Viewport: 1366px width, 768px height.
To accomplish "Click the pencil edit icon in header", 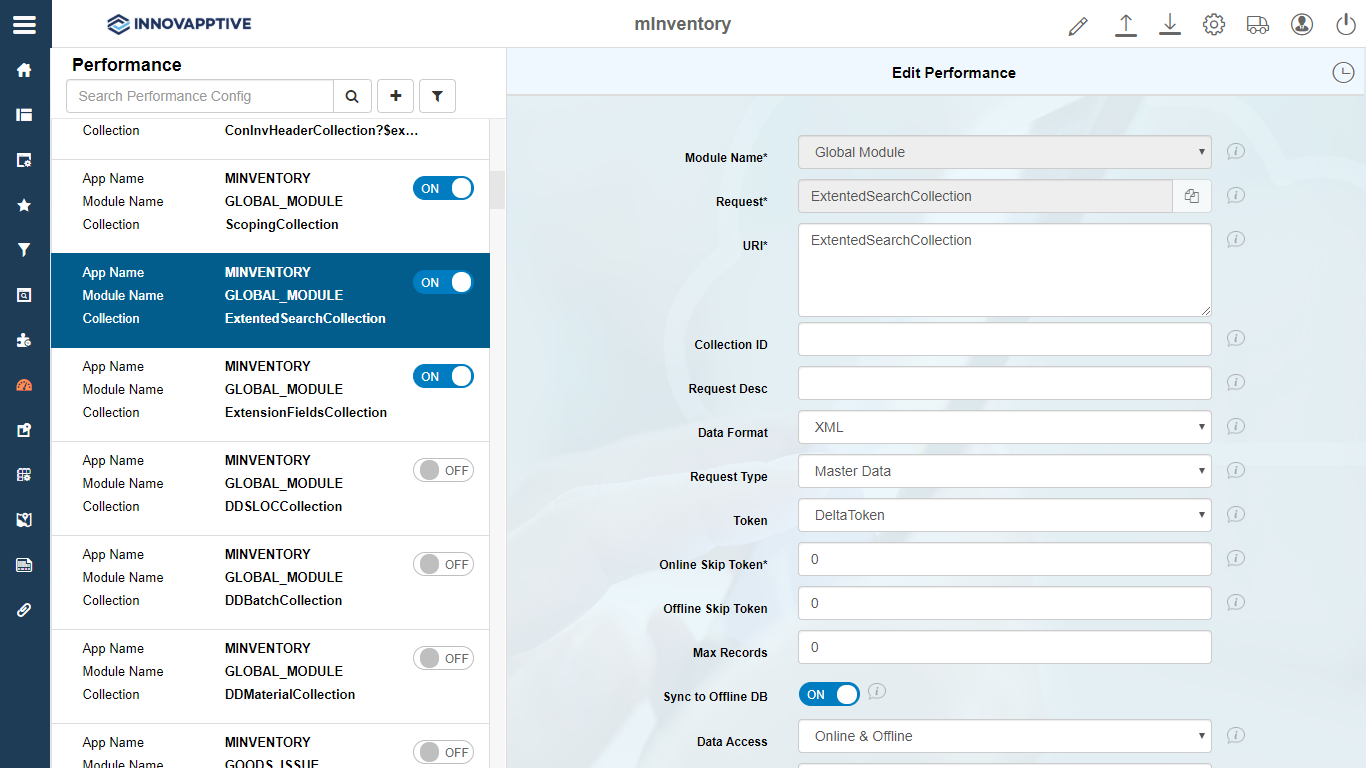I will pyautogui.click(x=1078, y=26).
